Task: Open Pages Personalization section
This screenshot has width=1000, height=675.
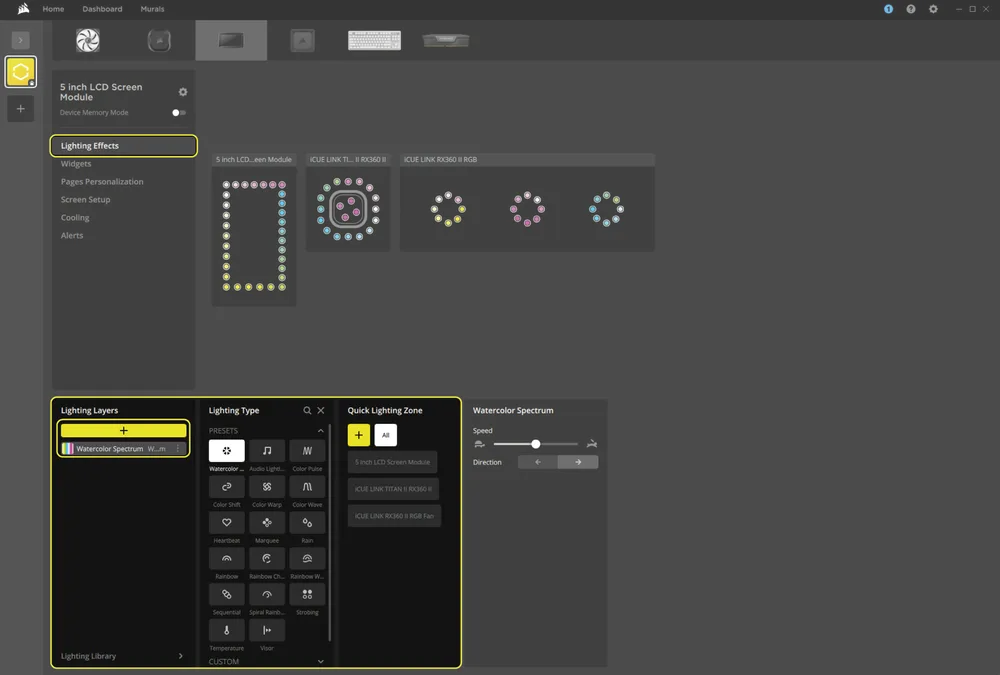Action: (102, 182)
